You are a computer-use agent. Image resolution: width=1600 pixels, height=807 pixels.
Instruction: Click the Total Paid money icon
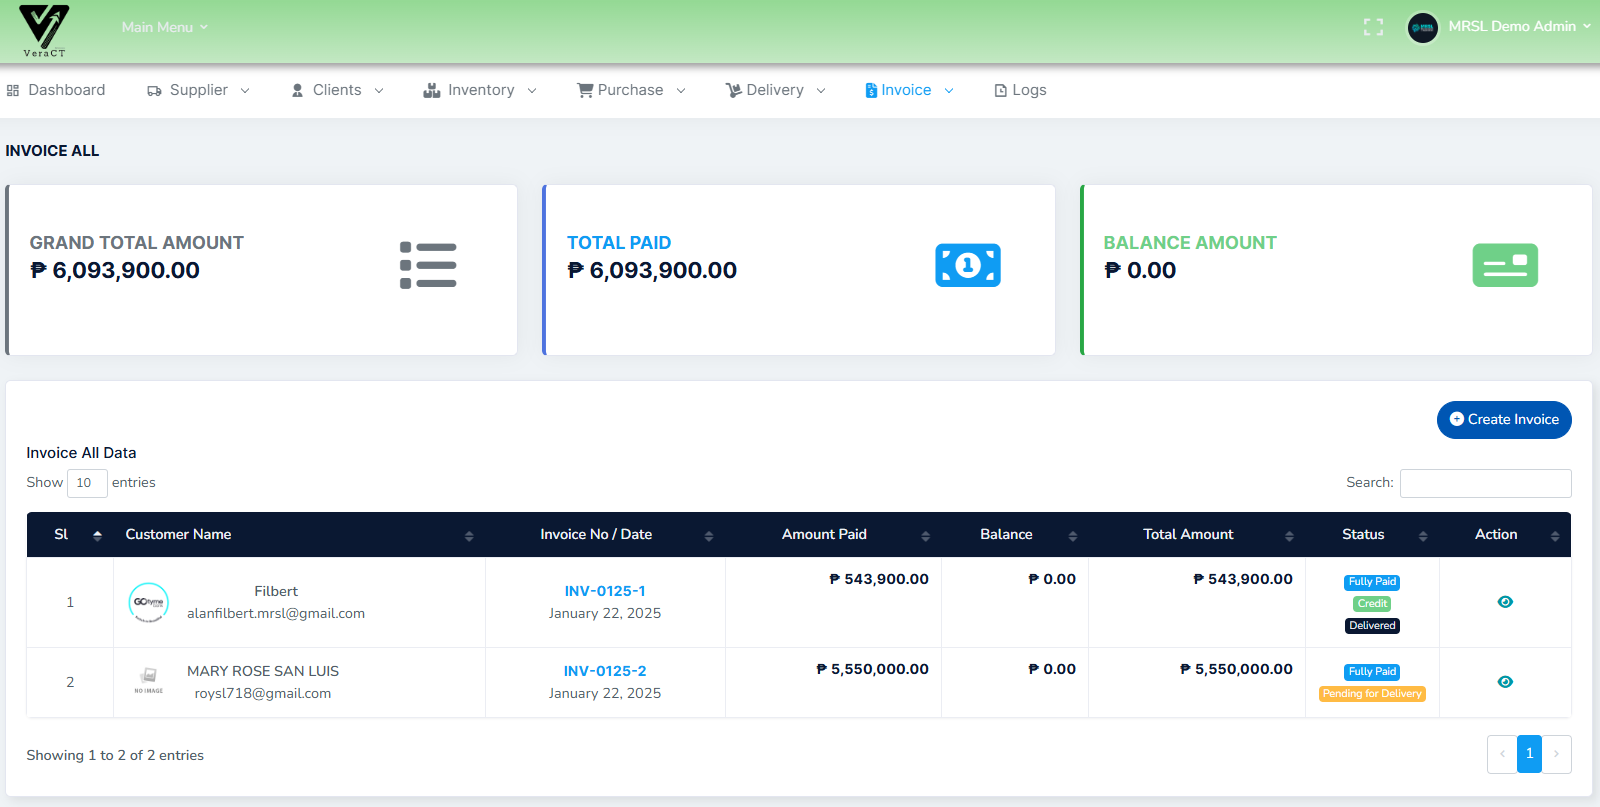coord(968,265)
